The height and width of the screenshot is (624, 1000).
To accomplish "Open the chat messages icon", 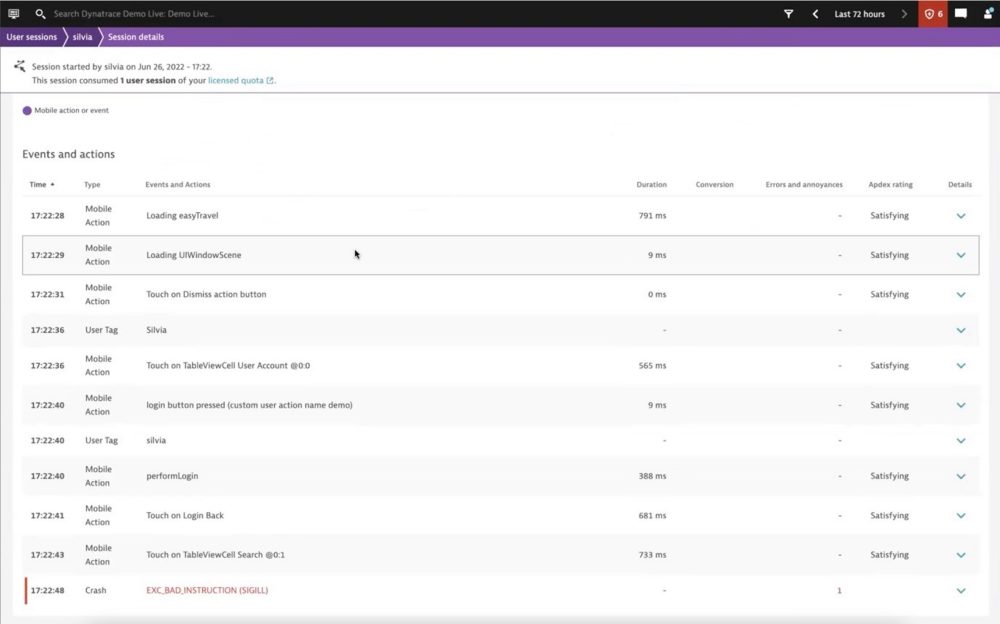I will (x=960, y=13).
